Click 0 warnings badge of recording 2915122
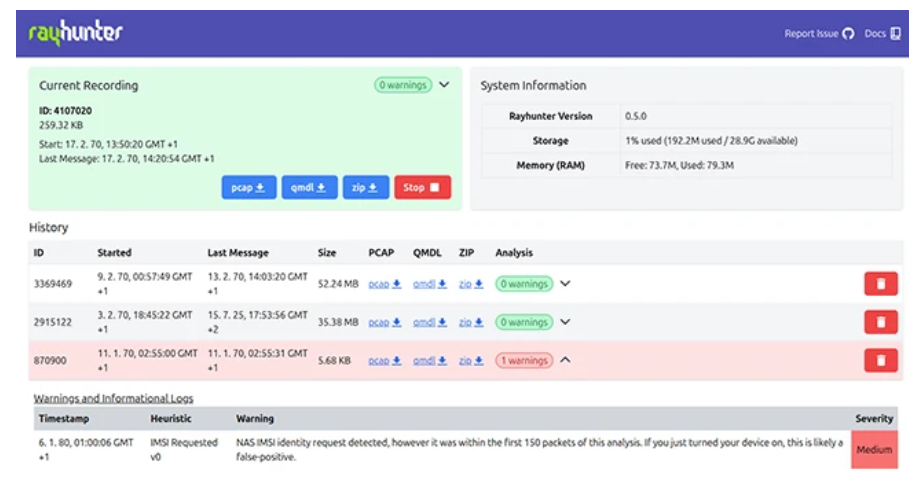This screenshot has width=912, height=487. (x=524, y=322)
